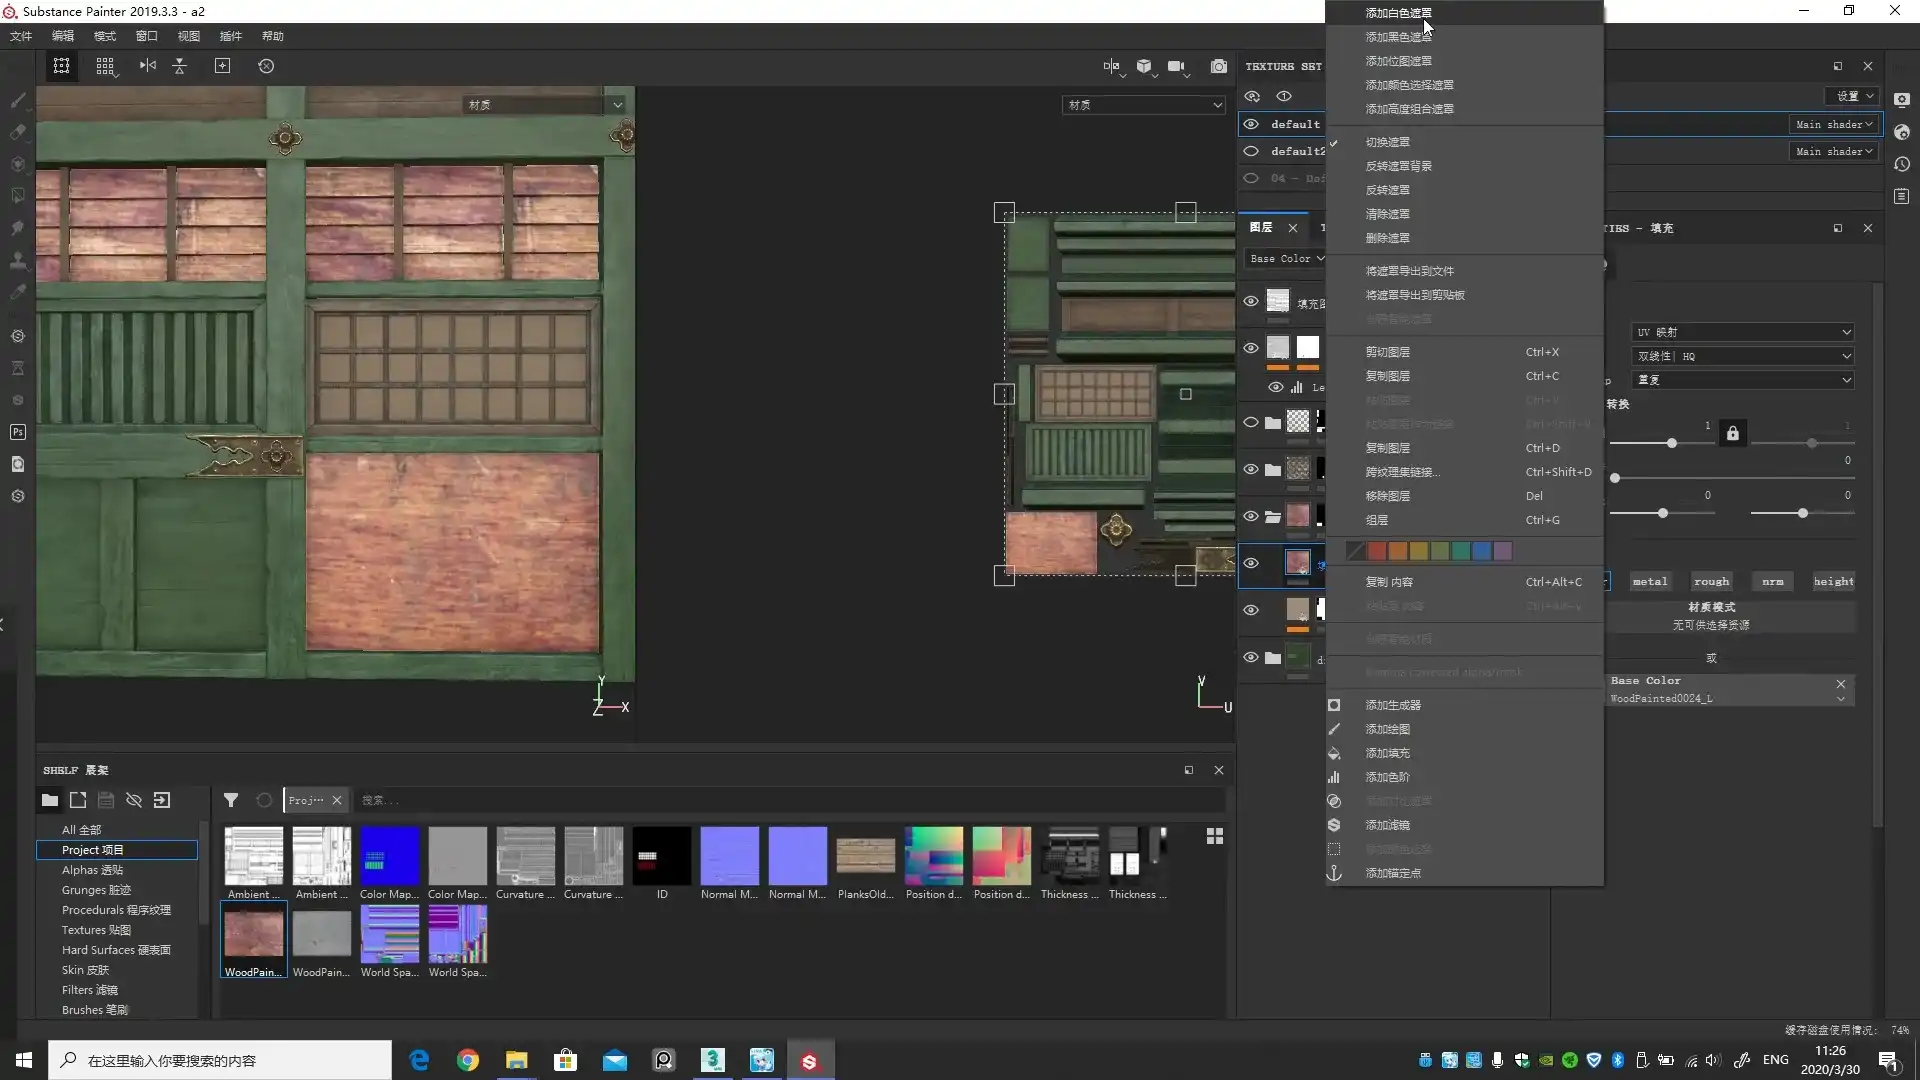
Task: Open the Base Color channel dropdown
Action: click(x=1286, y=258)
